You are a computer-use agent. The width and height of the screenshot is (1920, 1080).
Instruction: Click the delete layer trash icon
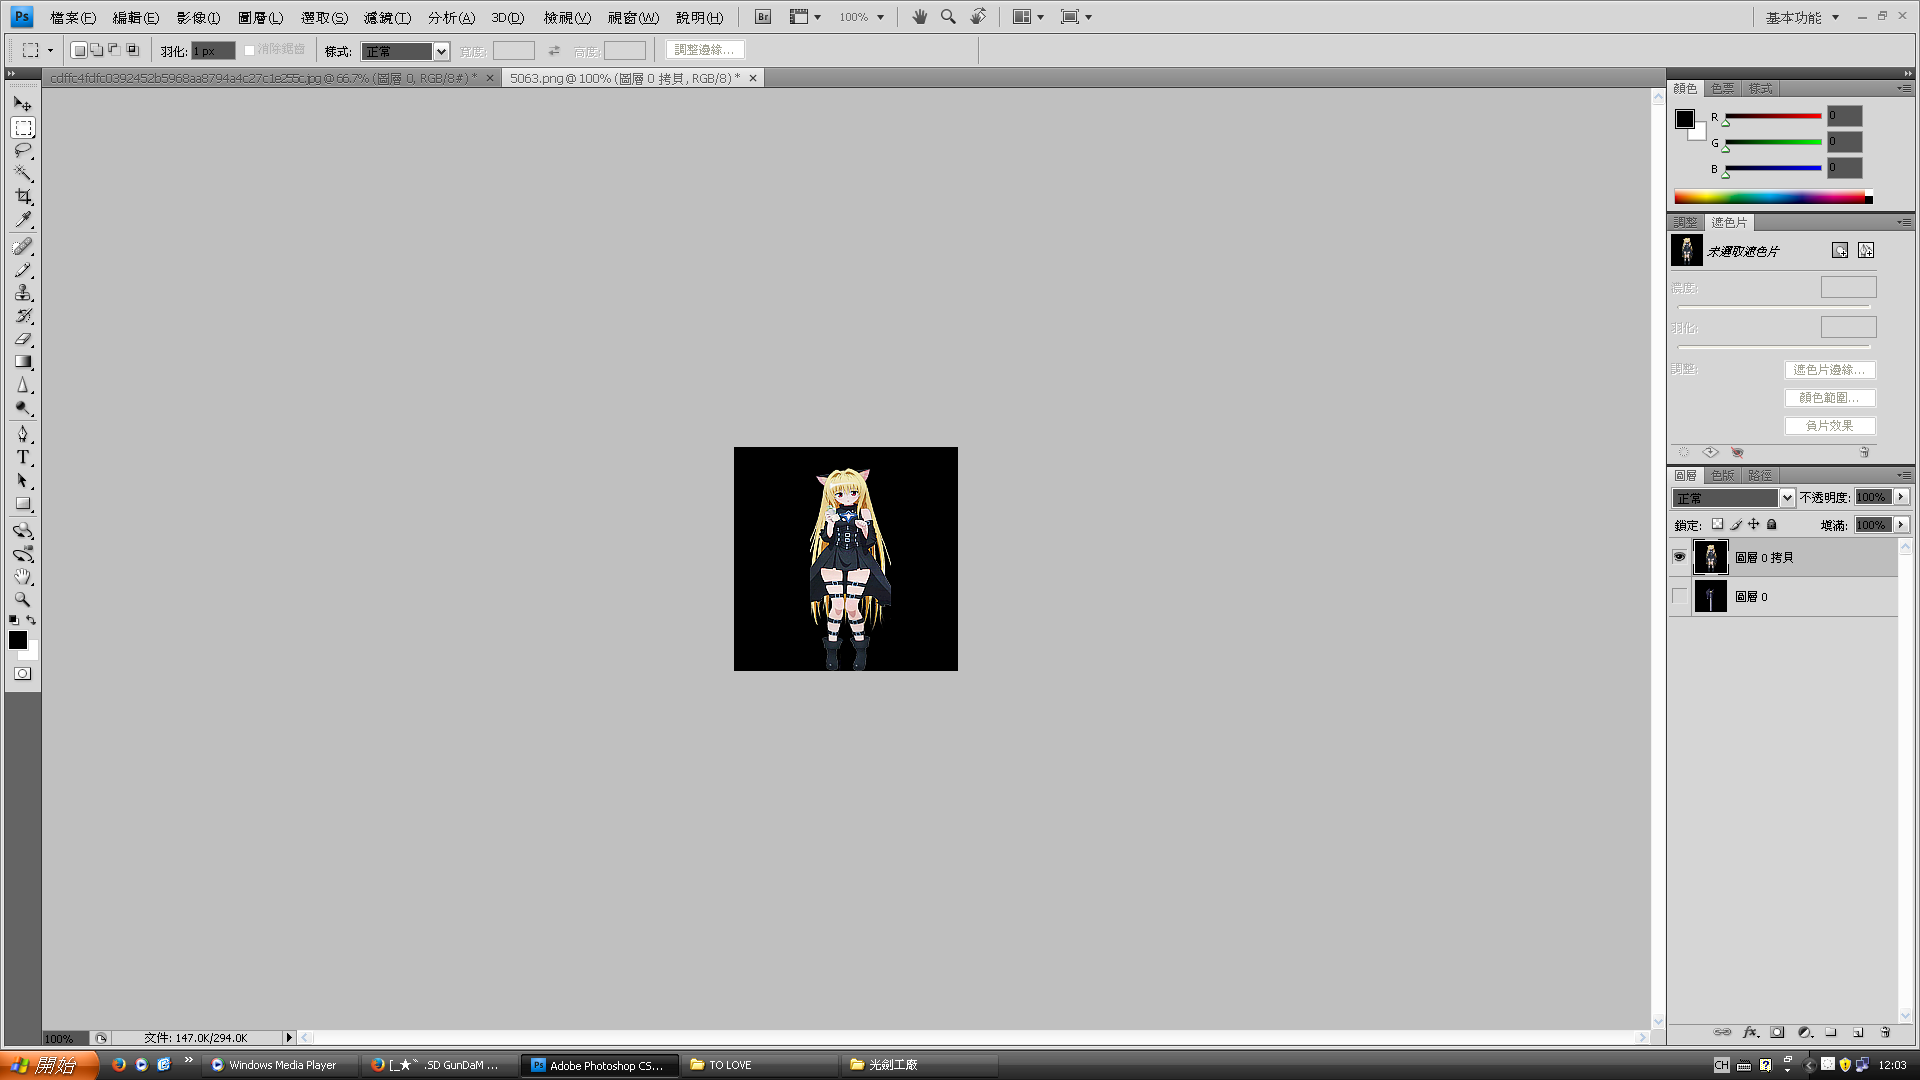[x=1885, y=1032]
